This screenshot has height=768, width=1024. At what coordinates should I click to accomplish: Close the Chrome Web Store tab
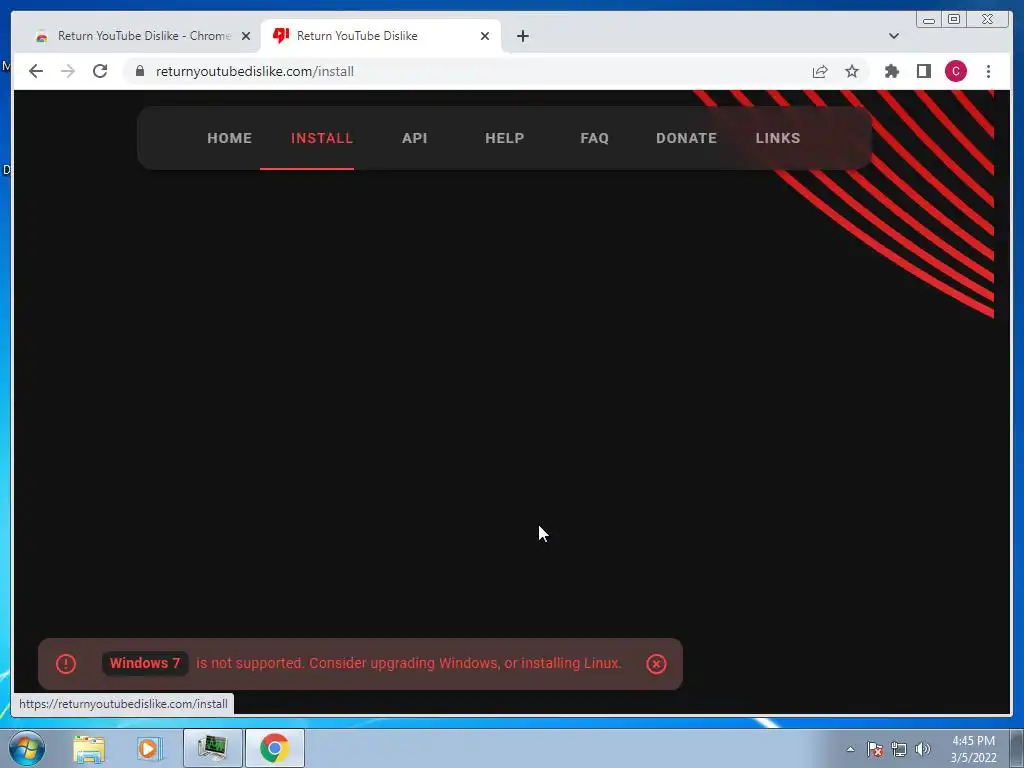pos(246,36)
